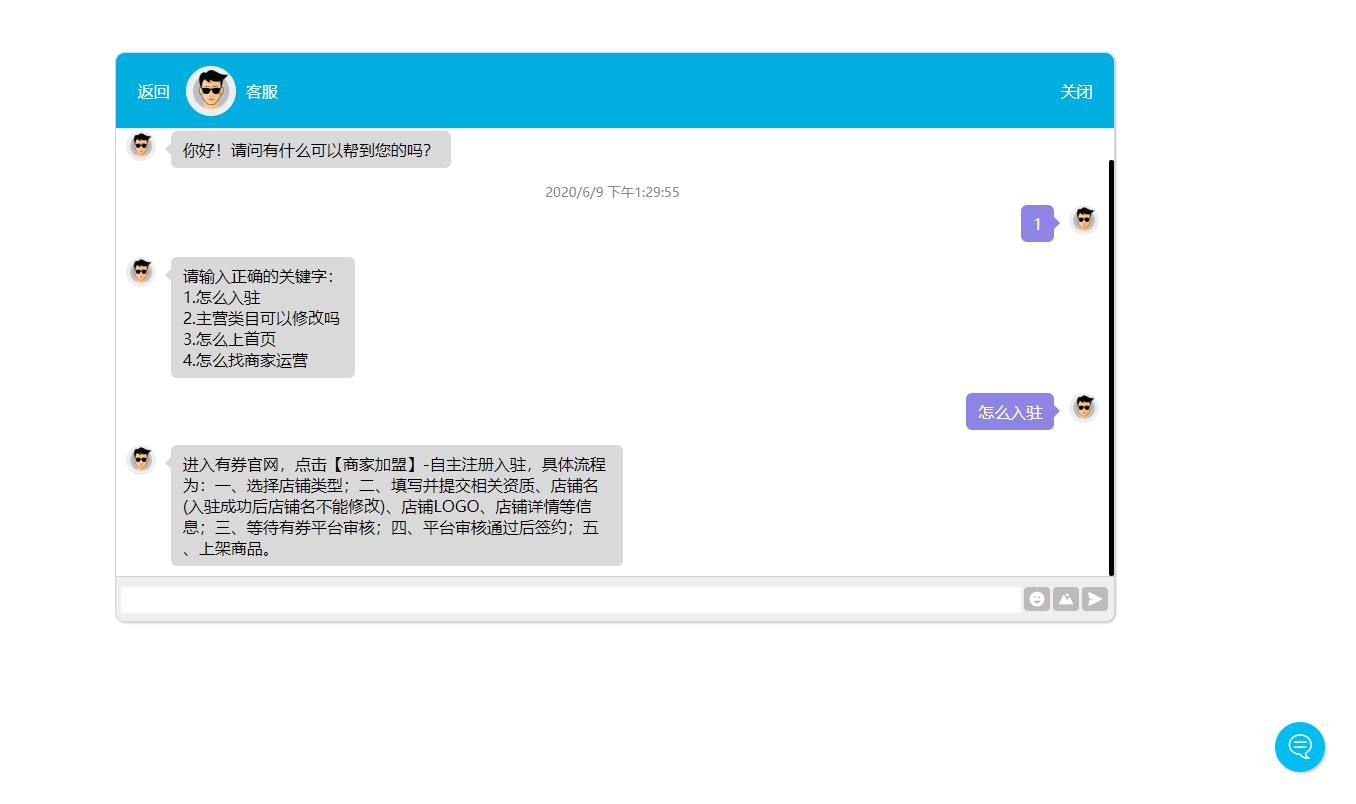Click the '关闭' link in the header

[1077, 91]
